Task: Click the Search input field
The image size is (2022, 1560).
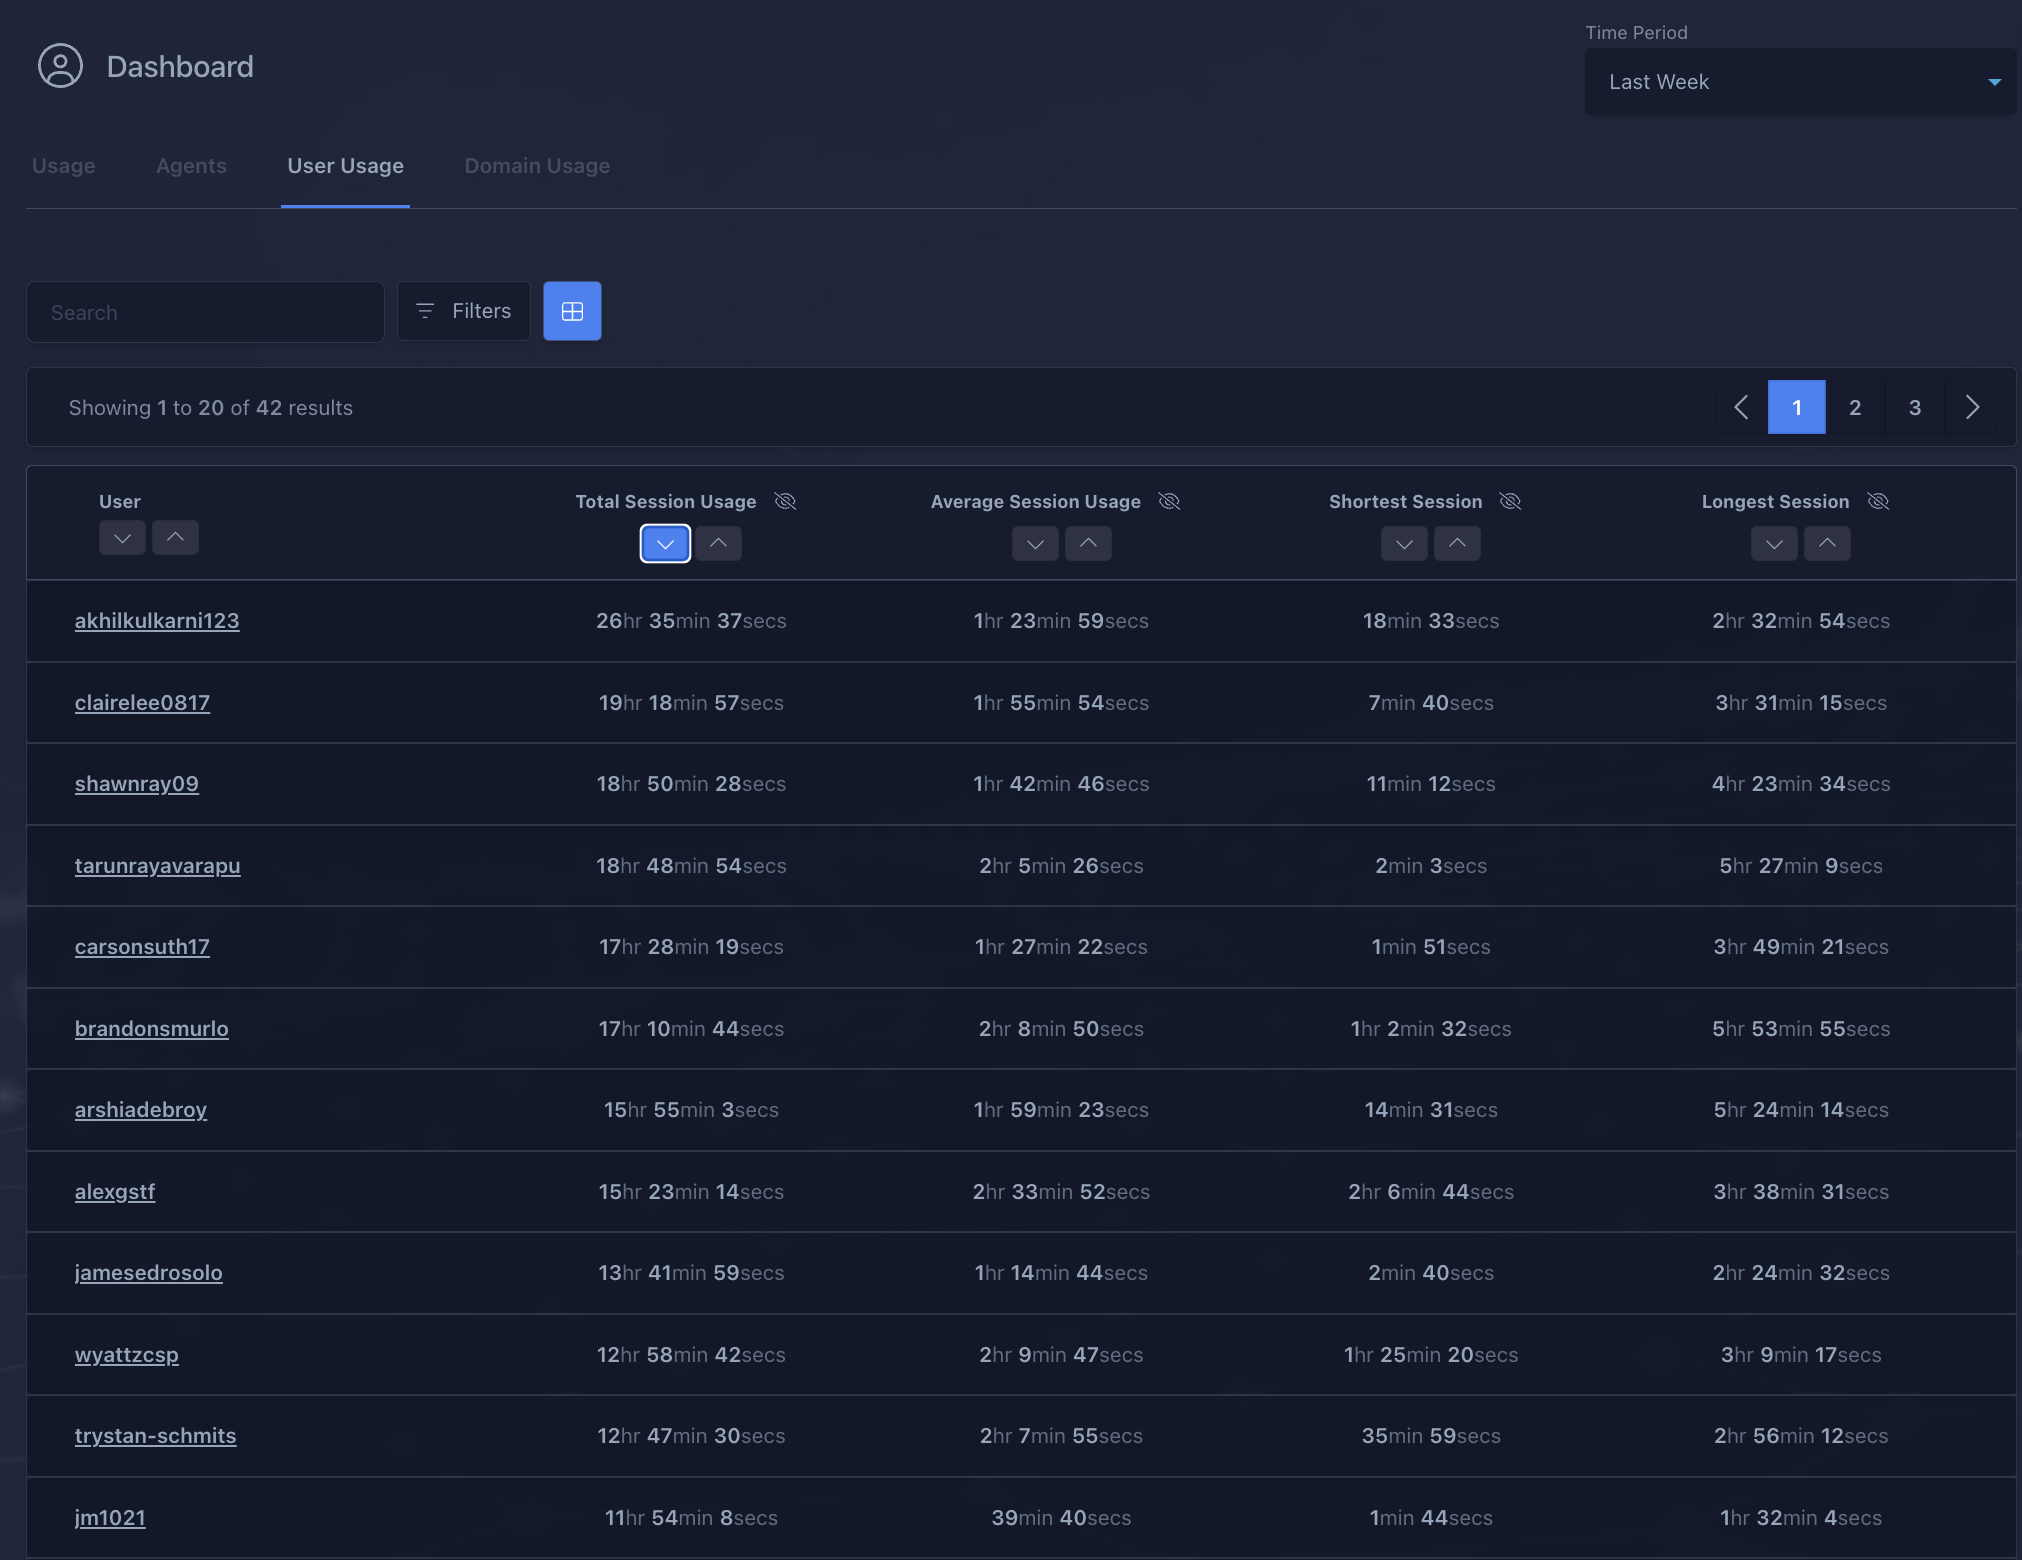Action: click(205, 313)
